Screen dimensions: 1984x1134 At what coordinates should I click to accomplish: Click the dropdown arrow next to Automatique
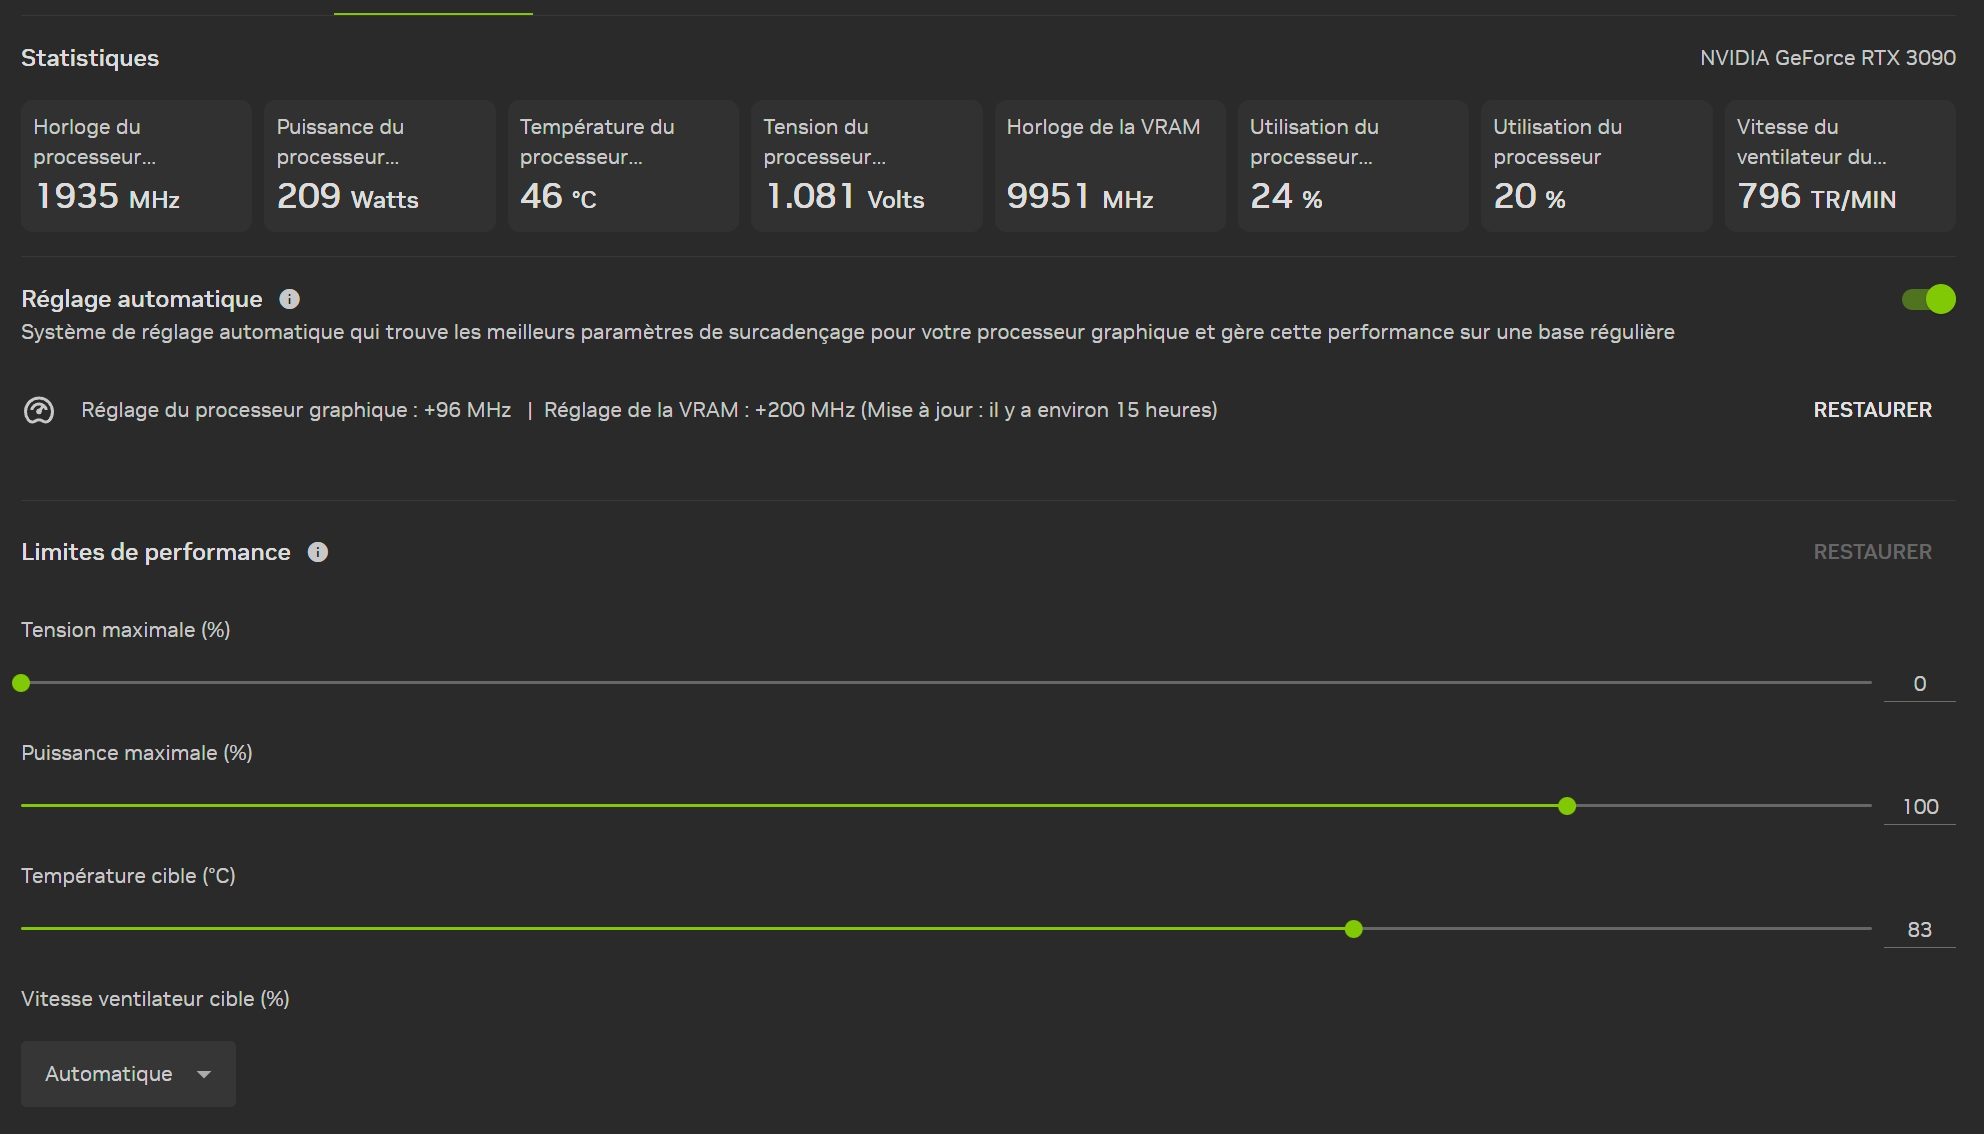pos(204,1074)
